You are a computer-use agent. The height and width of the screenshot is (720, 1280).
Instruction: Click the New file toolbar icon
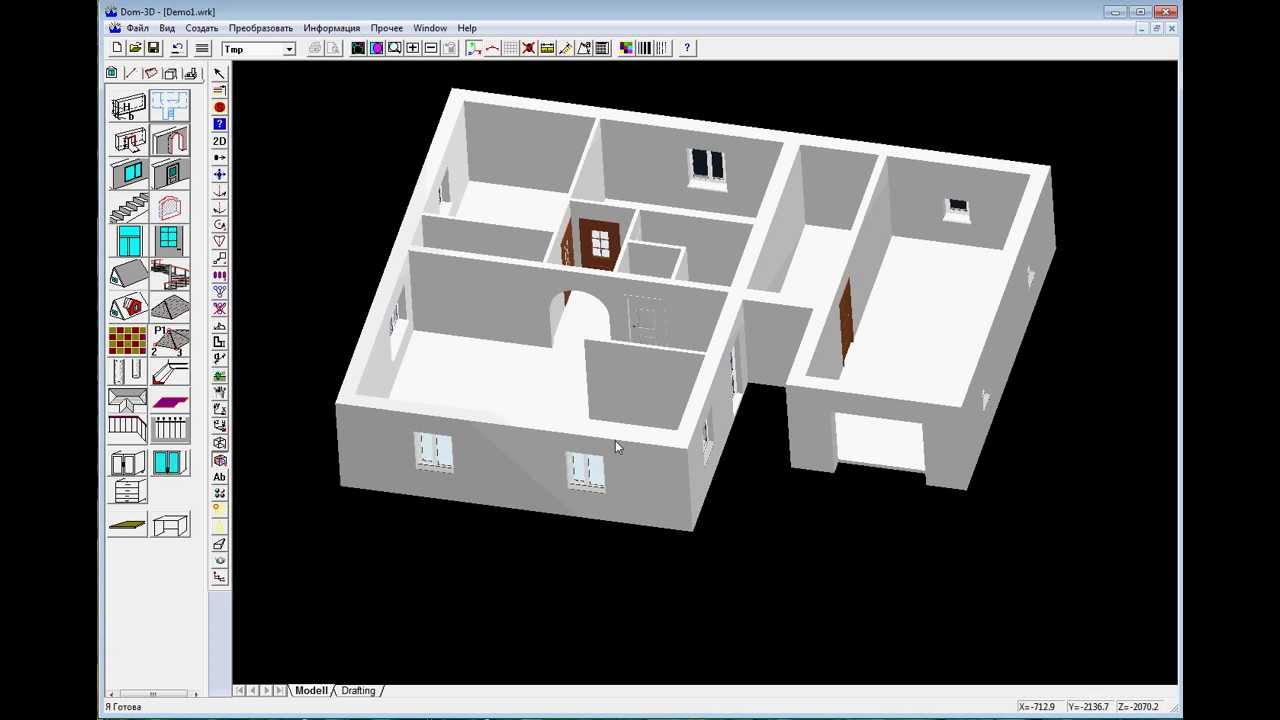[117, 48]
